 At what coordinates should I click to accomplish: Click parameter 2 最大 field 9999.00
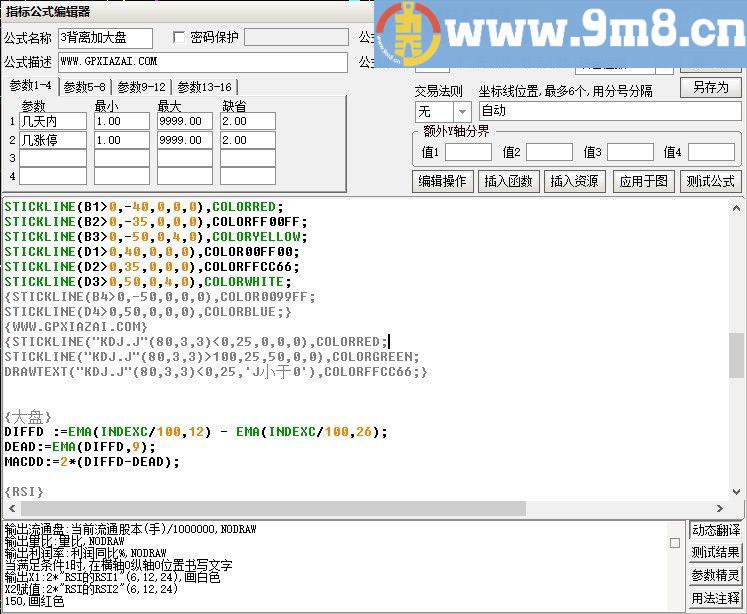(185, 140)
